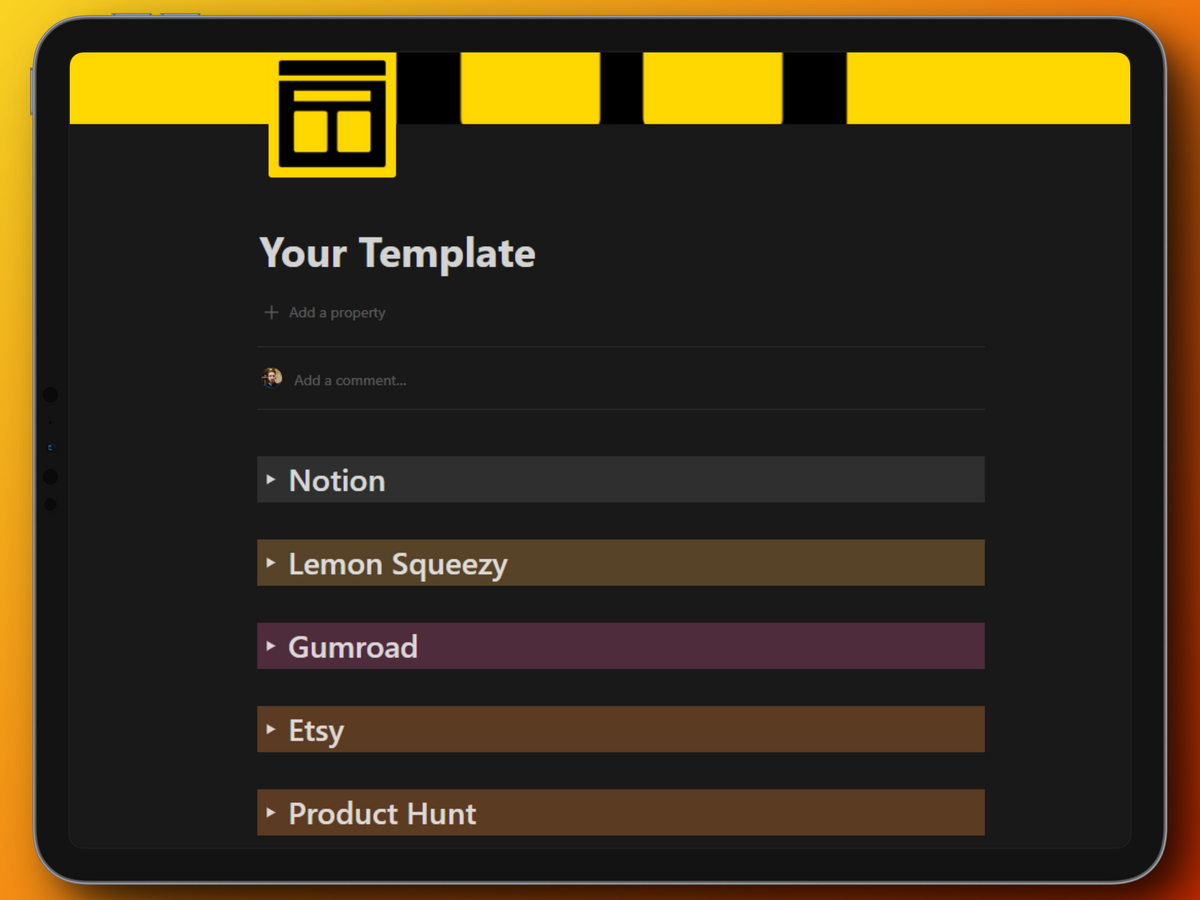This screenshot has width=1200, height=900.
Task: Click the purple Gumroad block background
Action: click(x=700, y=646)
